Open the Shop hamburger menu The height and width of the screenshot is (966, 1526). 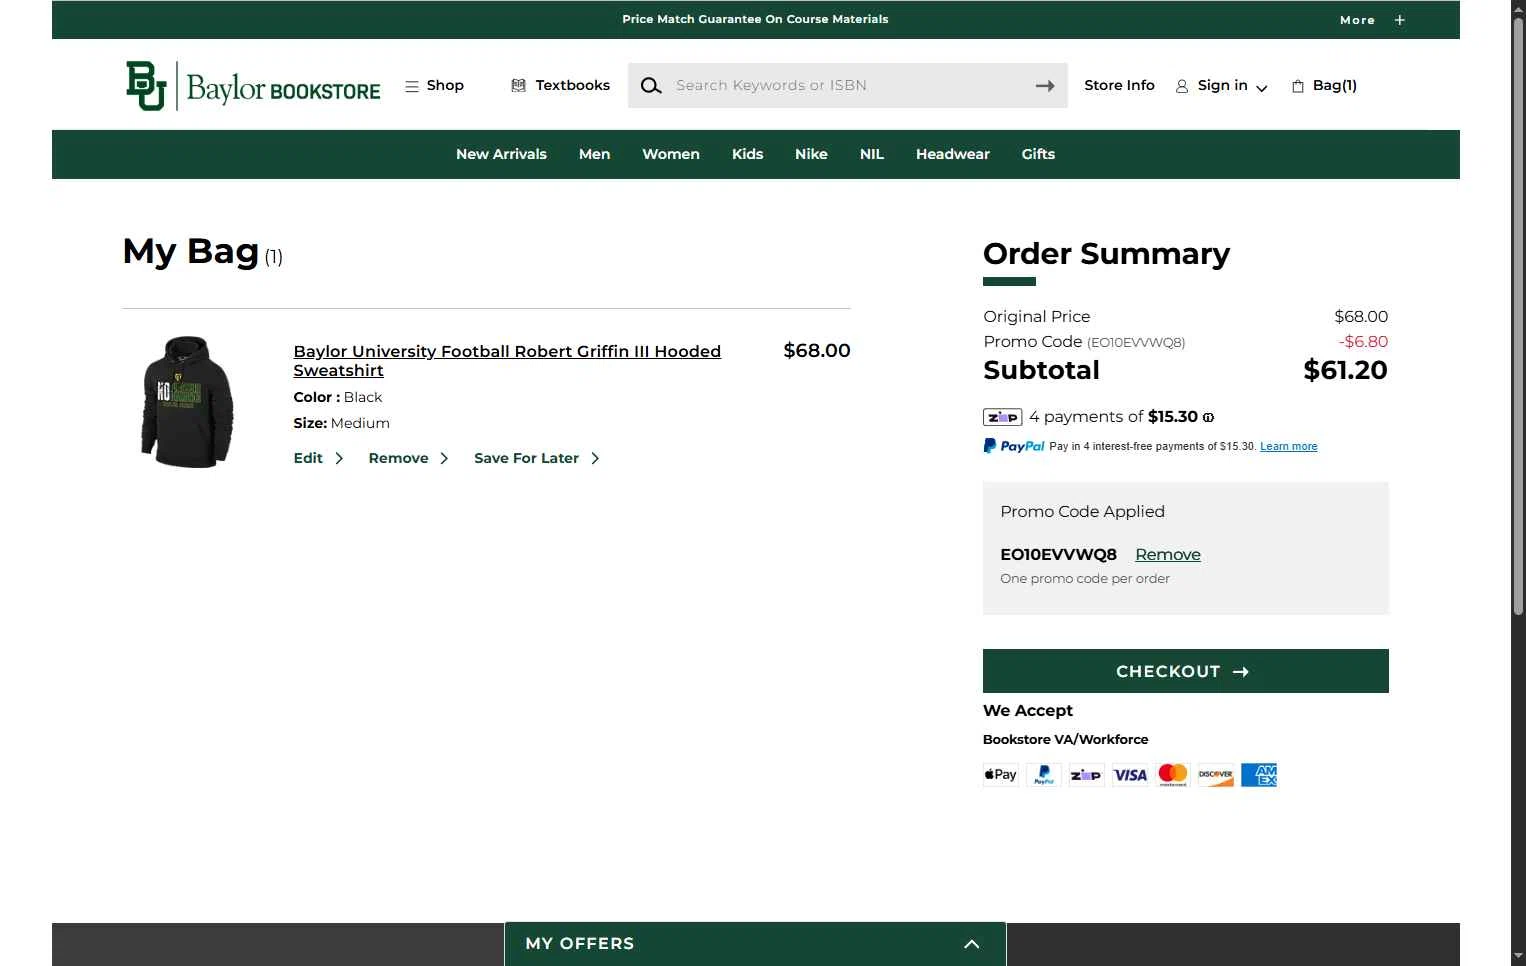(434, 86)
